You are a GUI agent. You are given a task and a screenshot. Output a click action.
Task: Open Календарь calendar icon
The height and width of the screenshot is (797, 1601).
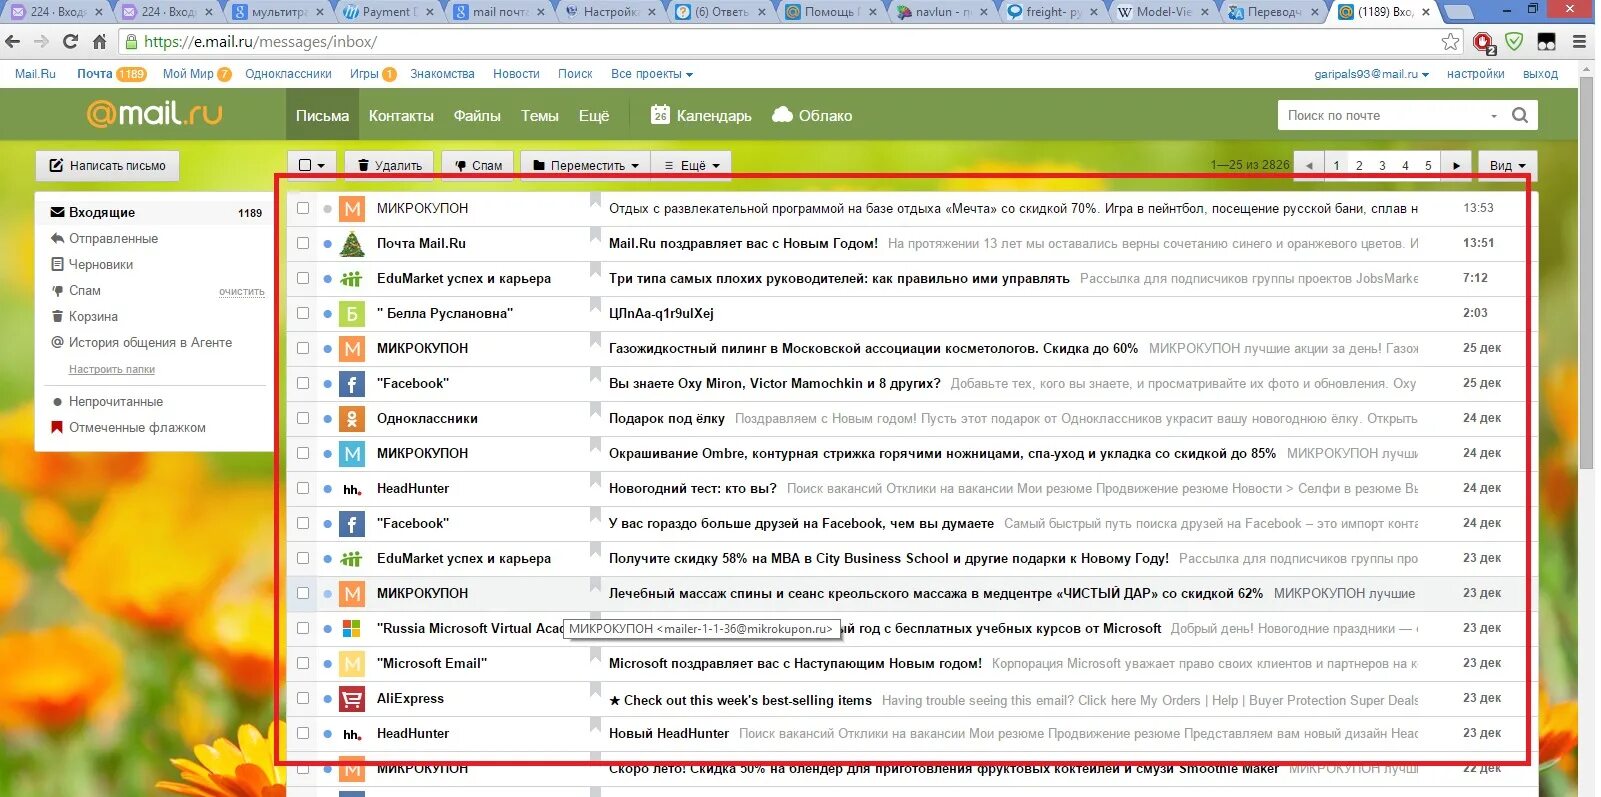click(x=660, y=115)
